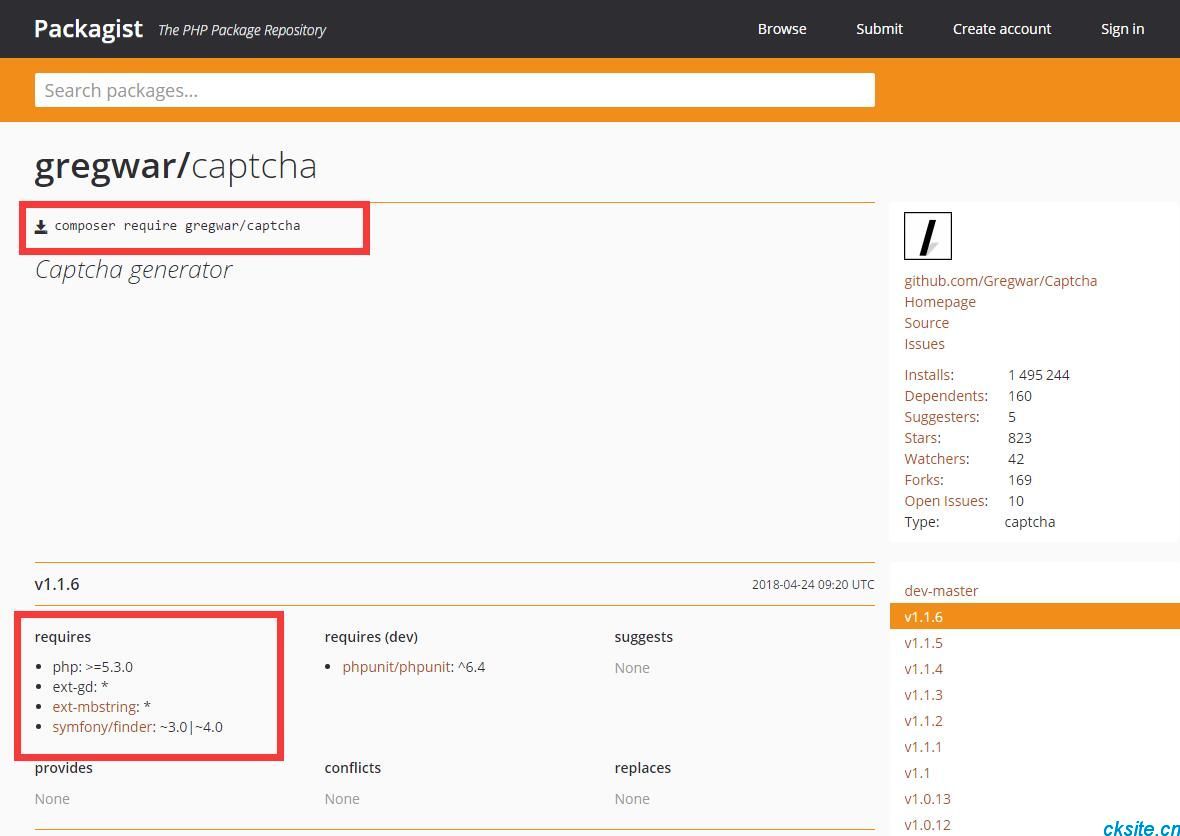Image resolution: width=1180 pixels, height=836 pixels.
Task: Open the Sign in page
Action: [1122, 29]
